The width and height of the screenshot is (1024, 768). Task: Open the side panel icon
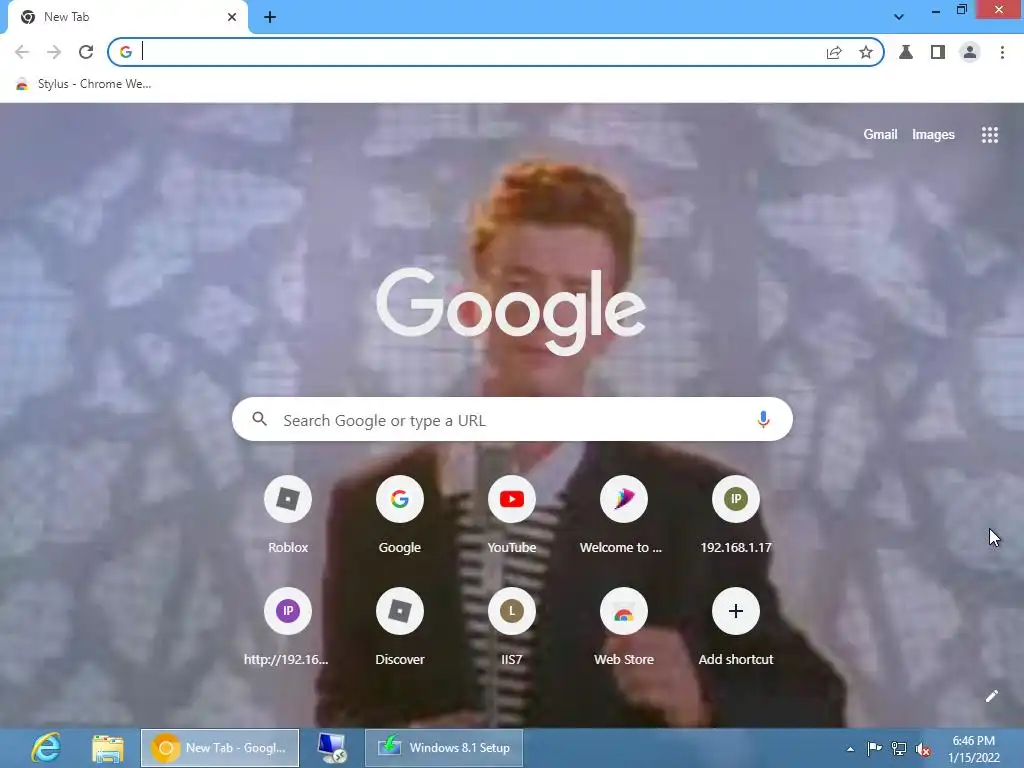click(938, 52)
